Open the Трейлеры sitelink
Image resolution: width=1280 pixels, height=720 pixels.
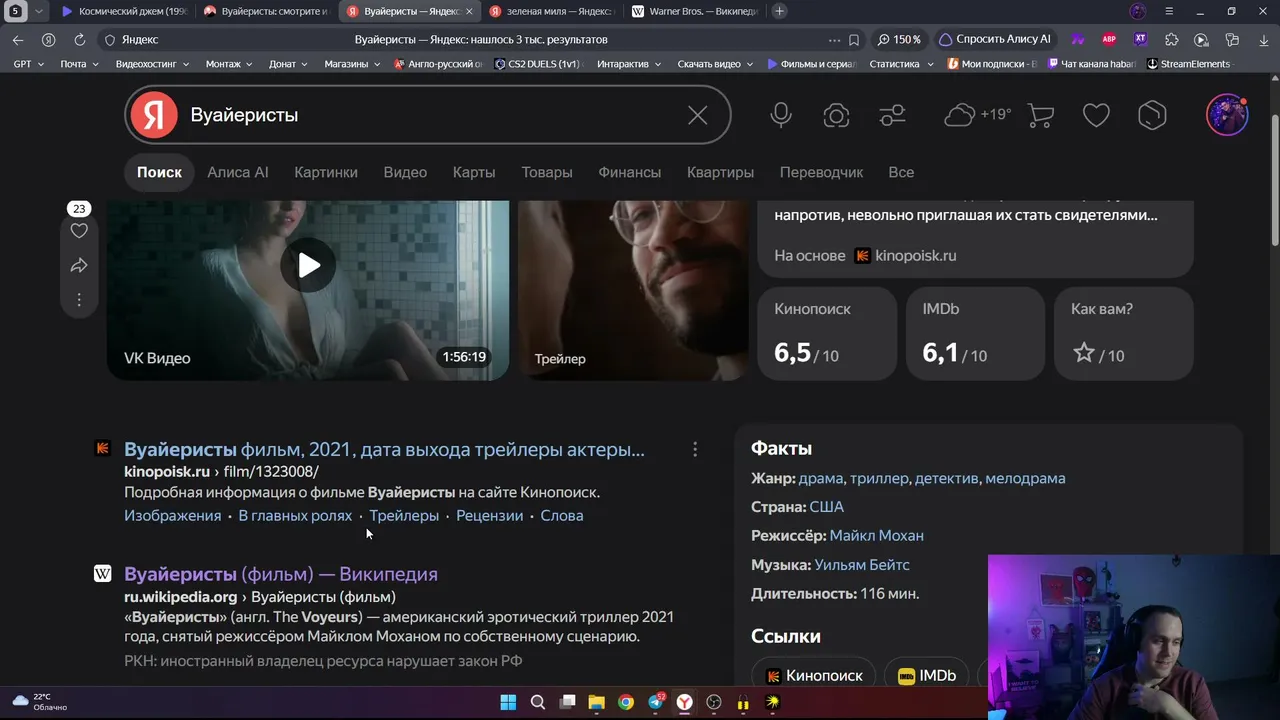click(x=404, y=516)
